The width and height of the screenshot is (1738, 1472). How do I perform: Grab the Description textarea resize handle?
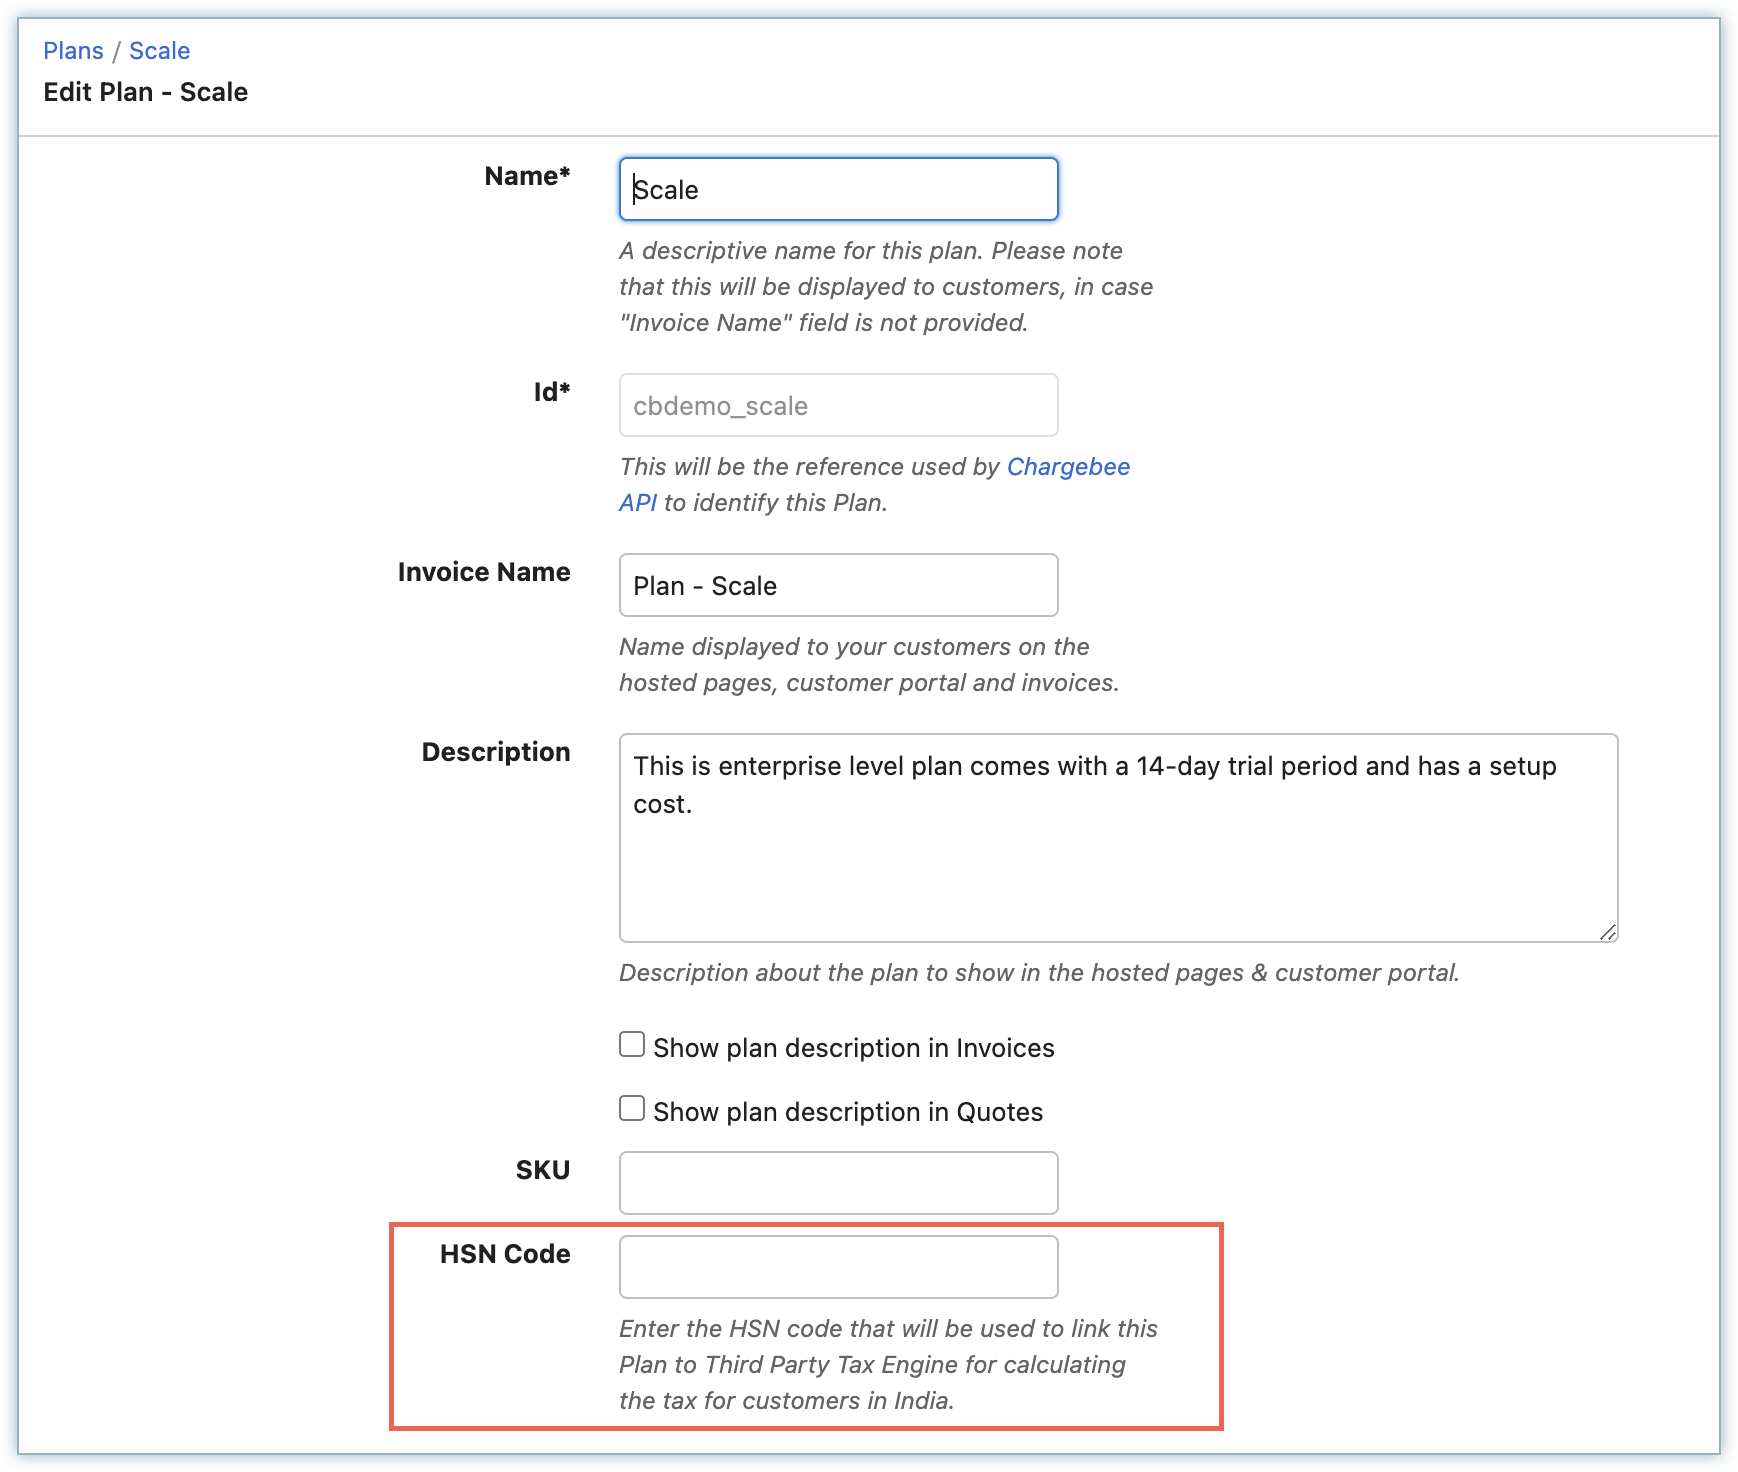click(x=1607, y=932)
